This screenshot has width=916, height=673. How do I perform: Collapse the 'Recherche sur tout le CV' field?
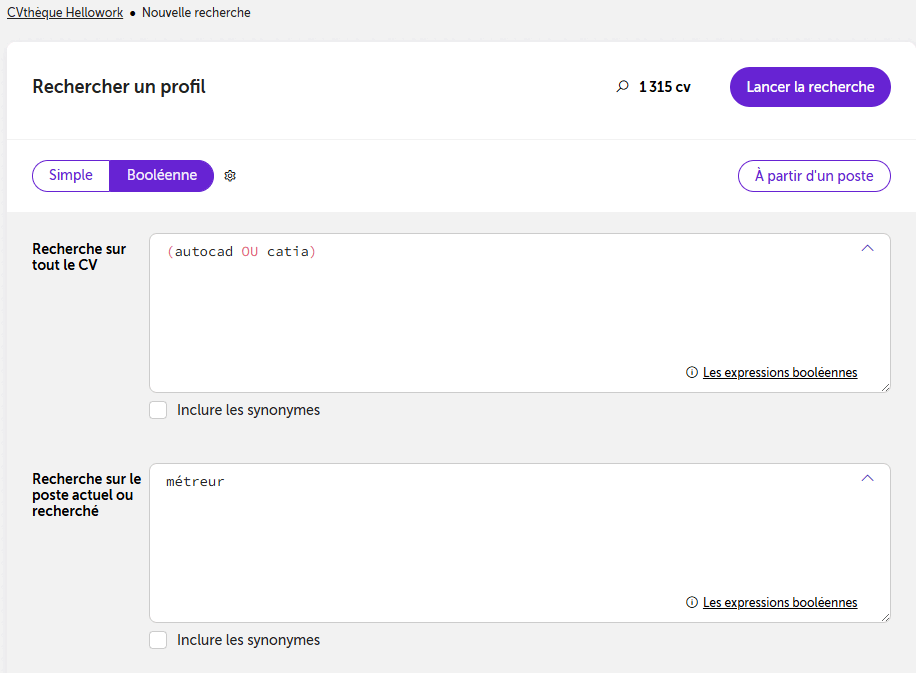[x=868, y=248]
